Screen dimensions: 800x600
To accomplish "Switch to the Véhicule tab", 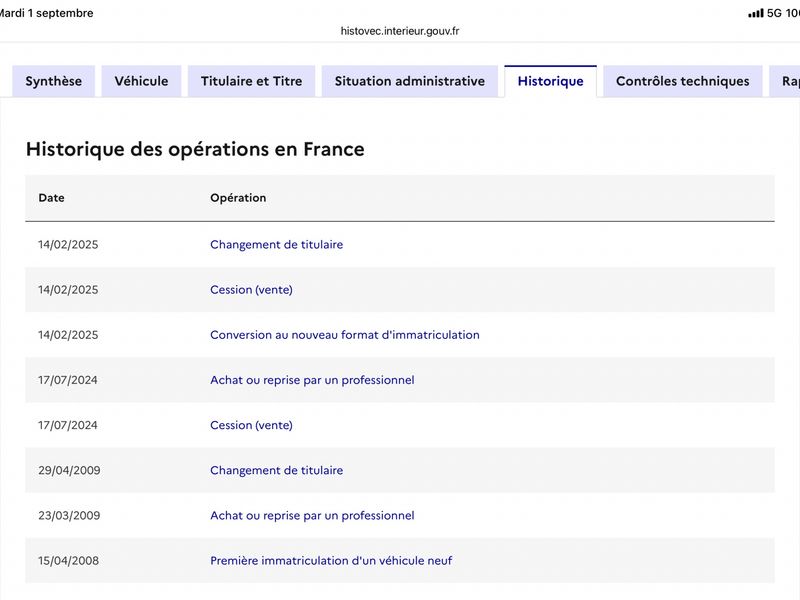I will coord(141,81).
